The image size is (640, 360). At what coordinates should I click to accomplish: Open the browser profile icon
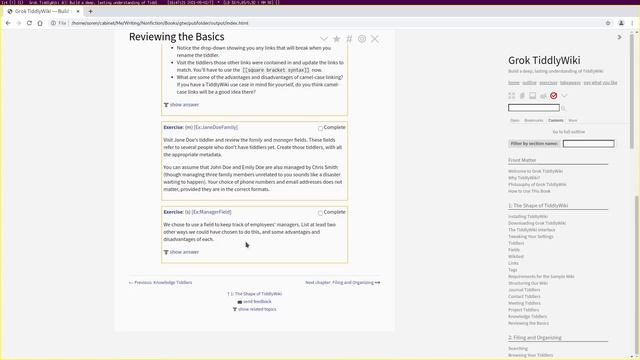(x=621, y=23)
